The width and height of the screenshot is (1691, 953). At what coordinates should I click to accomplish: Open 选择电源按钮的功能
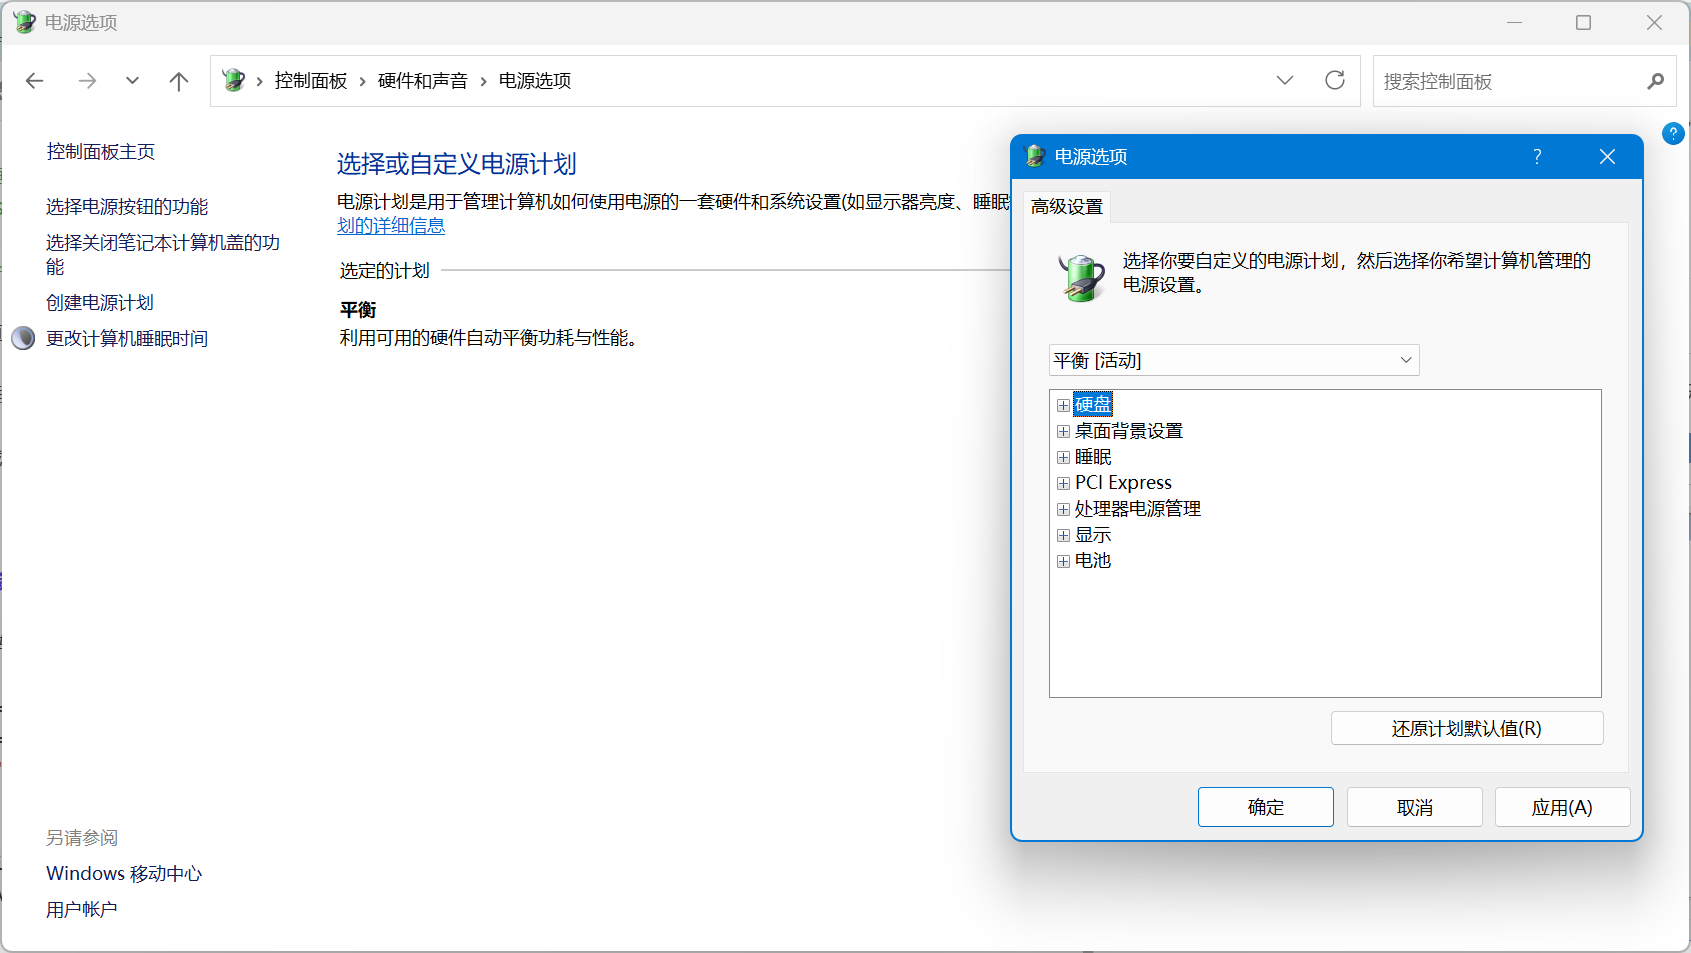coord(127,207)
